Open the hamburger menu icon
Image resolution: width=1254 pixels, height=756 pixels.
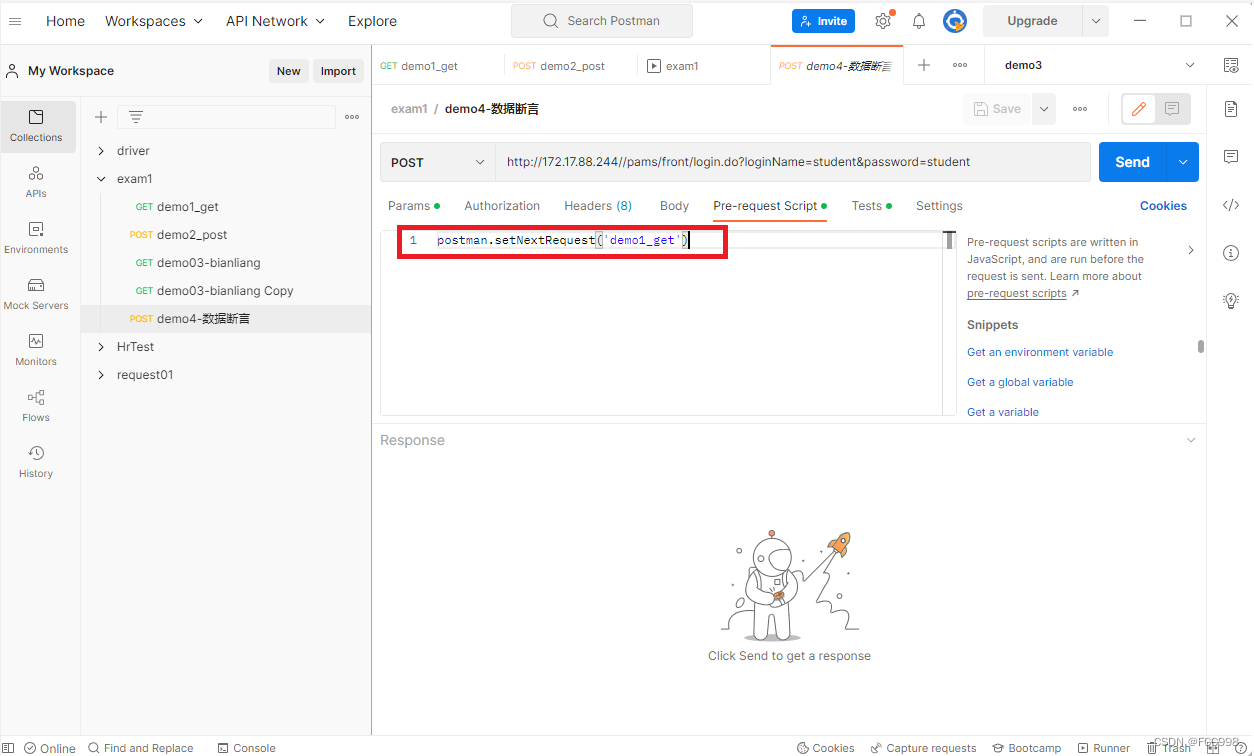point(15,21)
